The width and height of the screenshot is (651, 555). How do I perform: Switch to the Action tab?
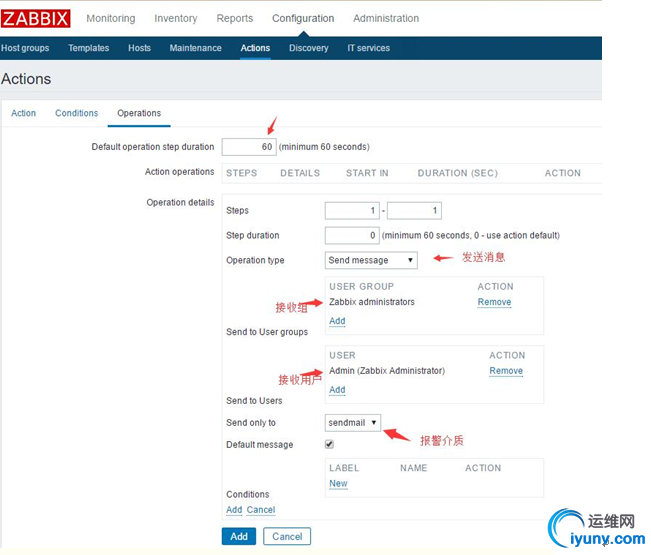tap(23, 113)
